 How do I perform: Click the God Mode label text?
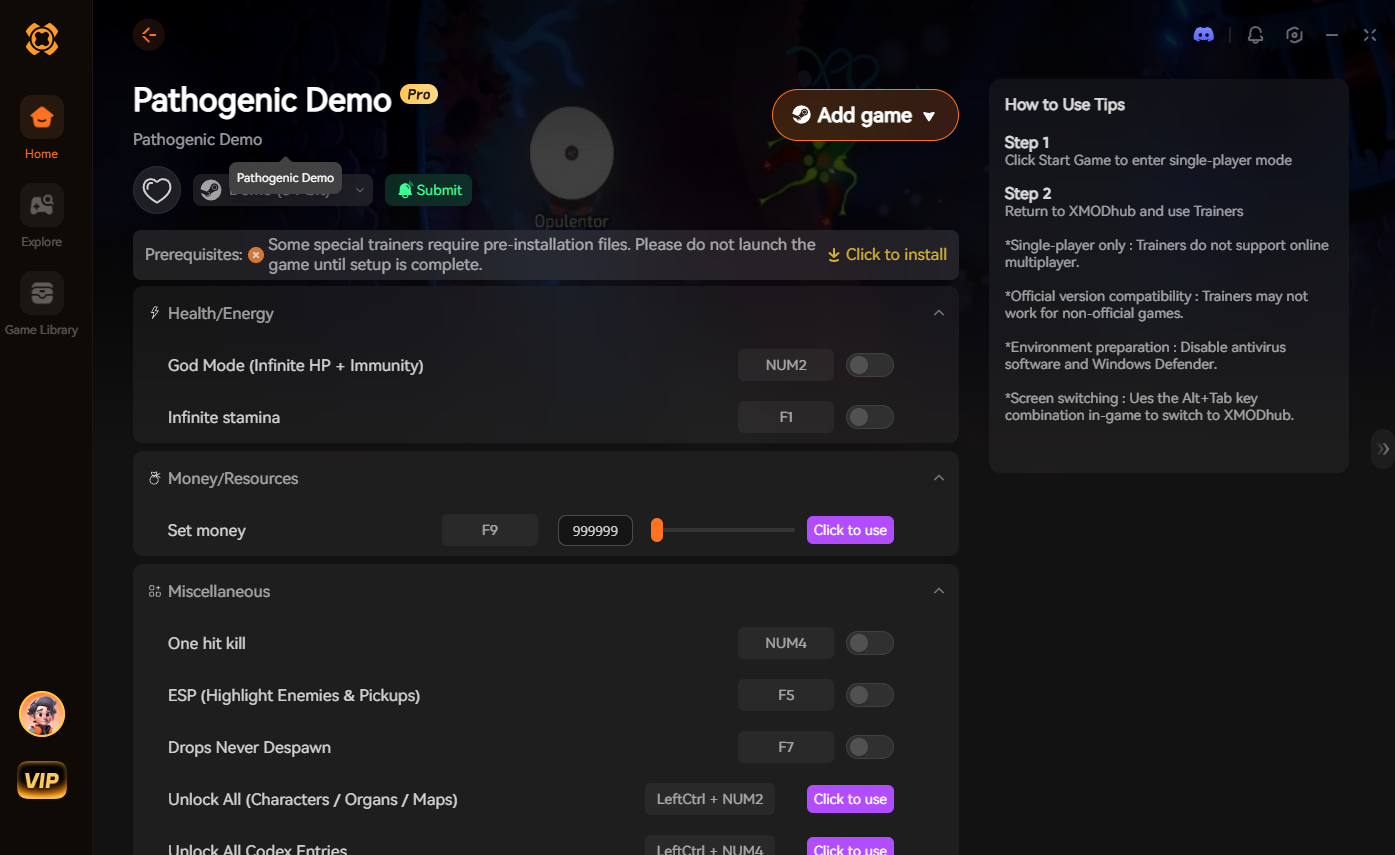pyautogui.click(x=296, y=366)
